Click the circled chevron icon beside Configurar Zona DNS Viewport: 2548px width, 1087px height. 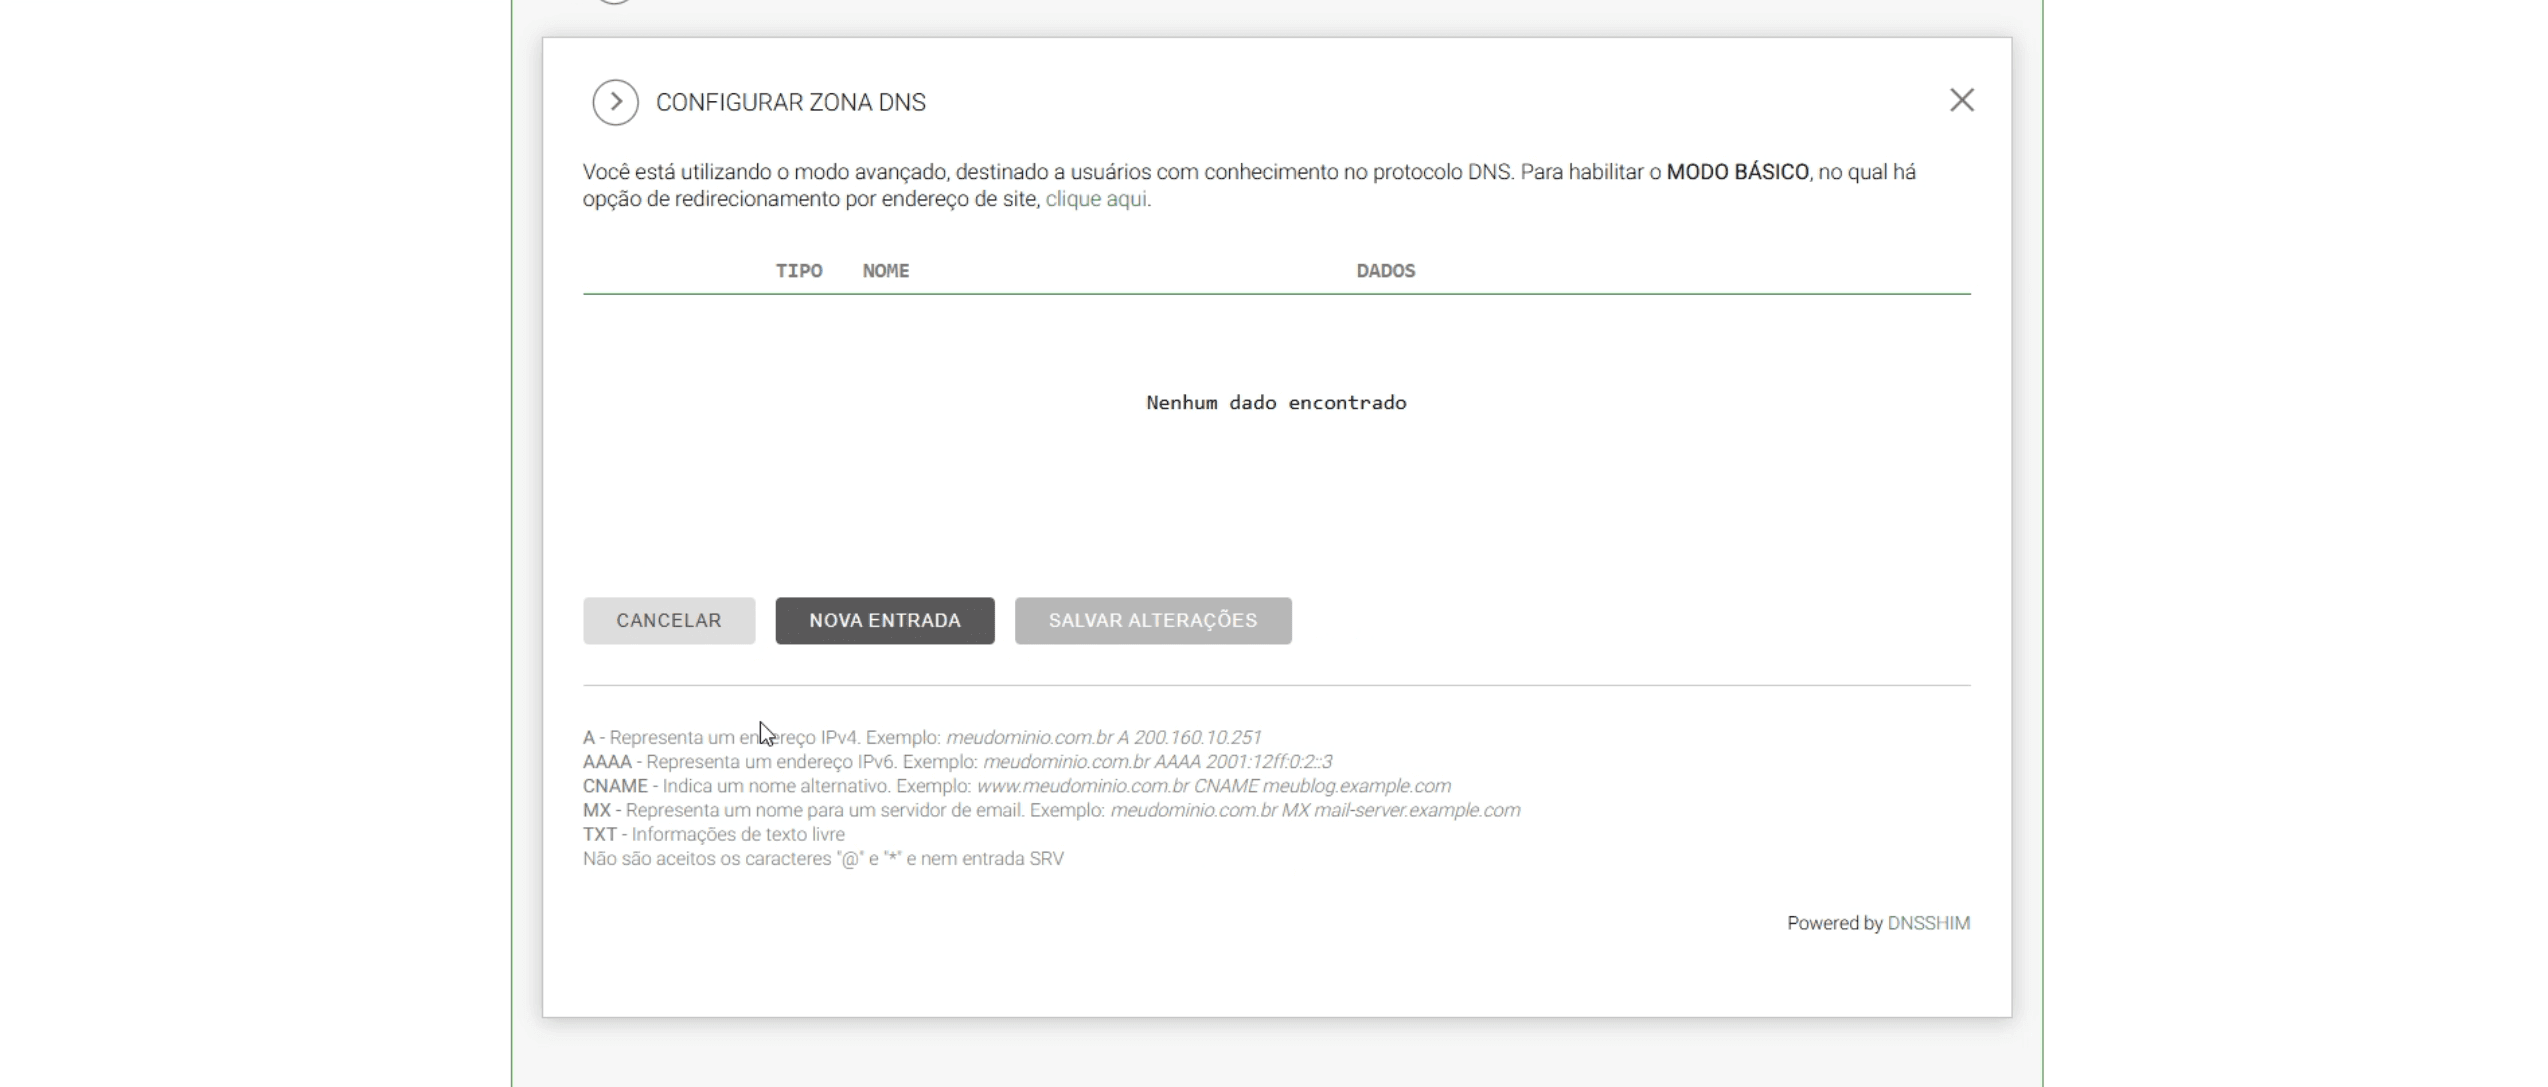pyautogui.click(x=615, y=102)
